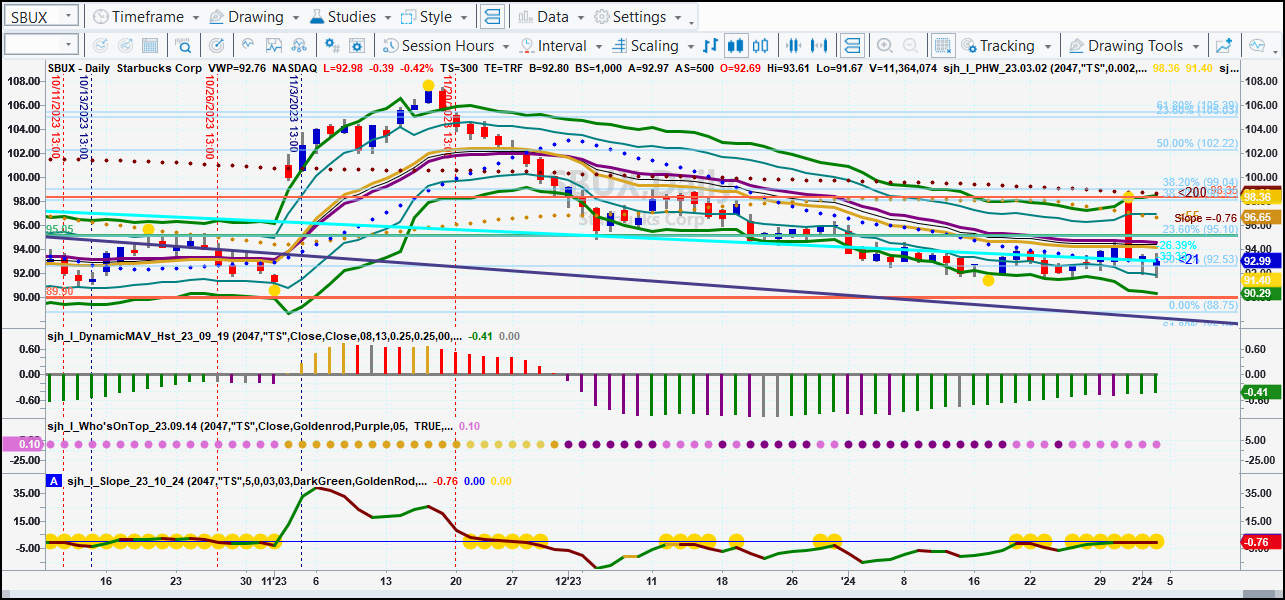Open the Timeframe menu
This screenshot has width=1285, height=600.
coord(145,17)
